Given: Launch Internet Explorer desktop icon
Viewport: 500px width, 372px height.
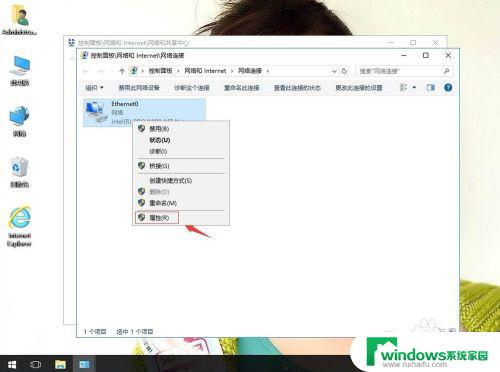Looking at the screenshot, I should pyautogui.click(x=20, y=227).
